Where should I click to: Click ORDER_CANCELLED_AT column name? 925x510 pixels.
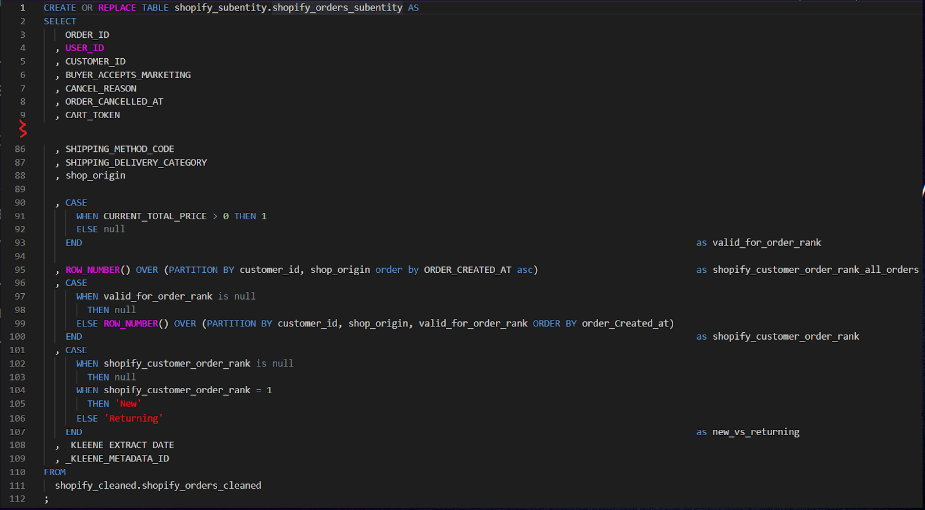pos(114,101)
